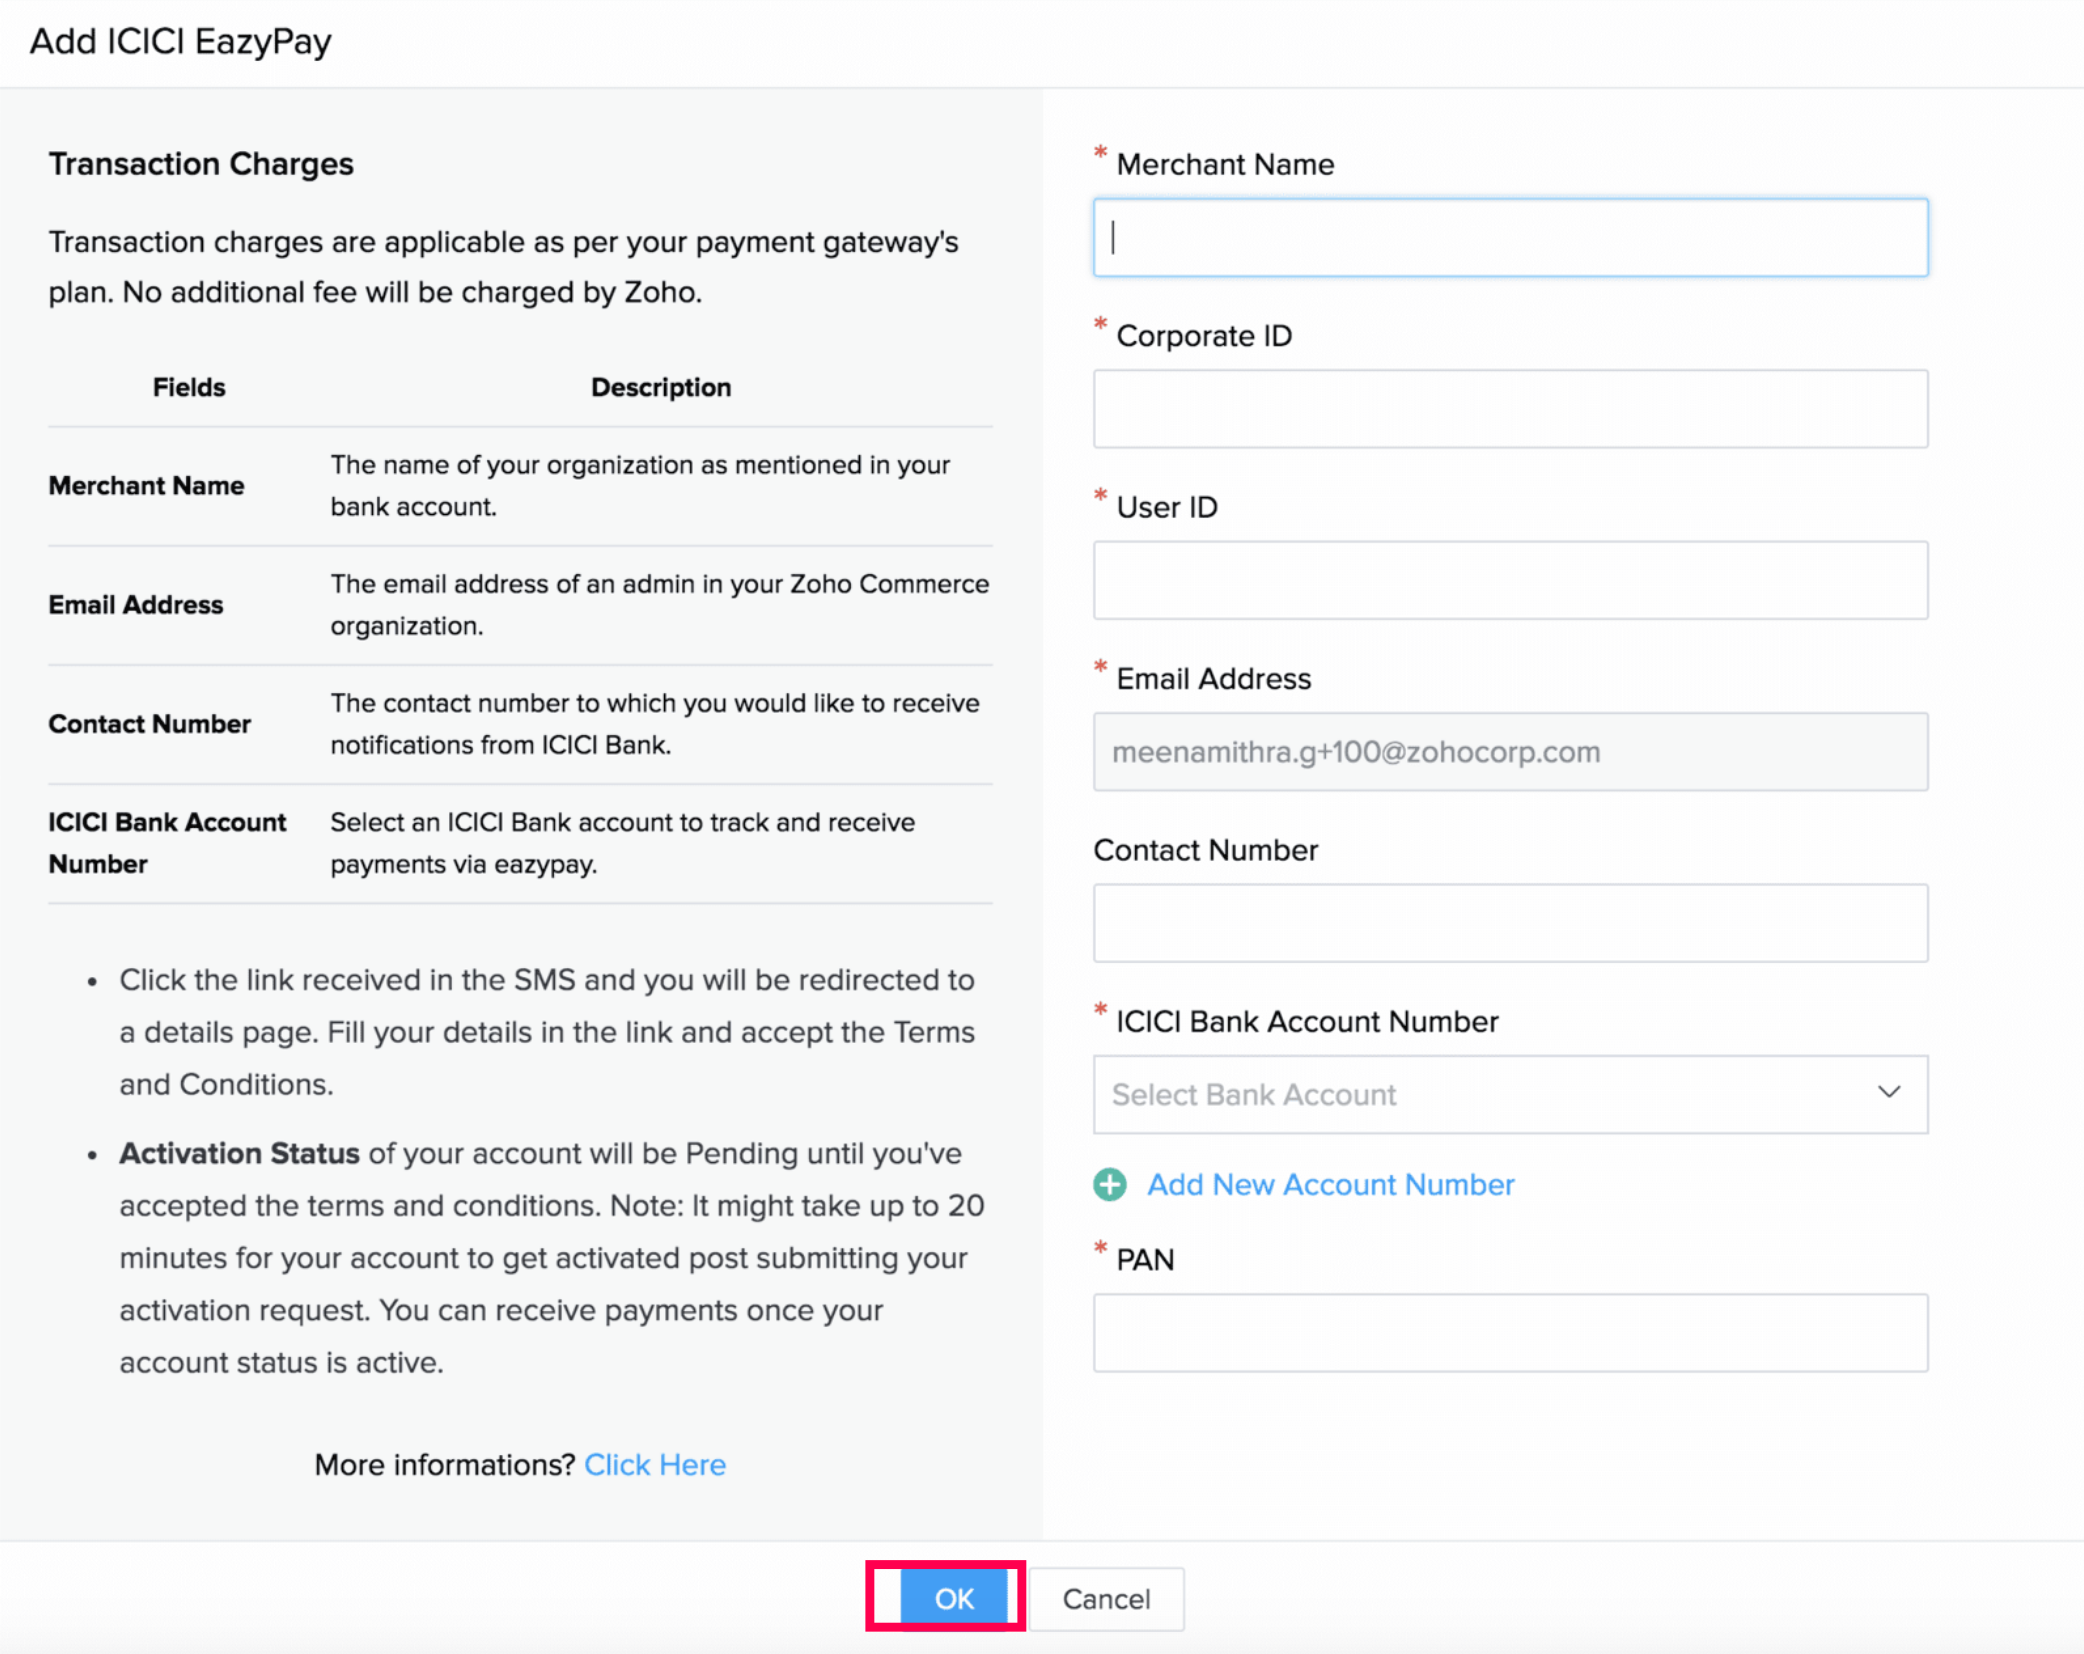Focus the Merchant Name input field
2084x1654 pixels.
click(1510, 237)
